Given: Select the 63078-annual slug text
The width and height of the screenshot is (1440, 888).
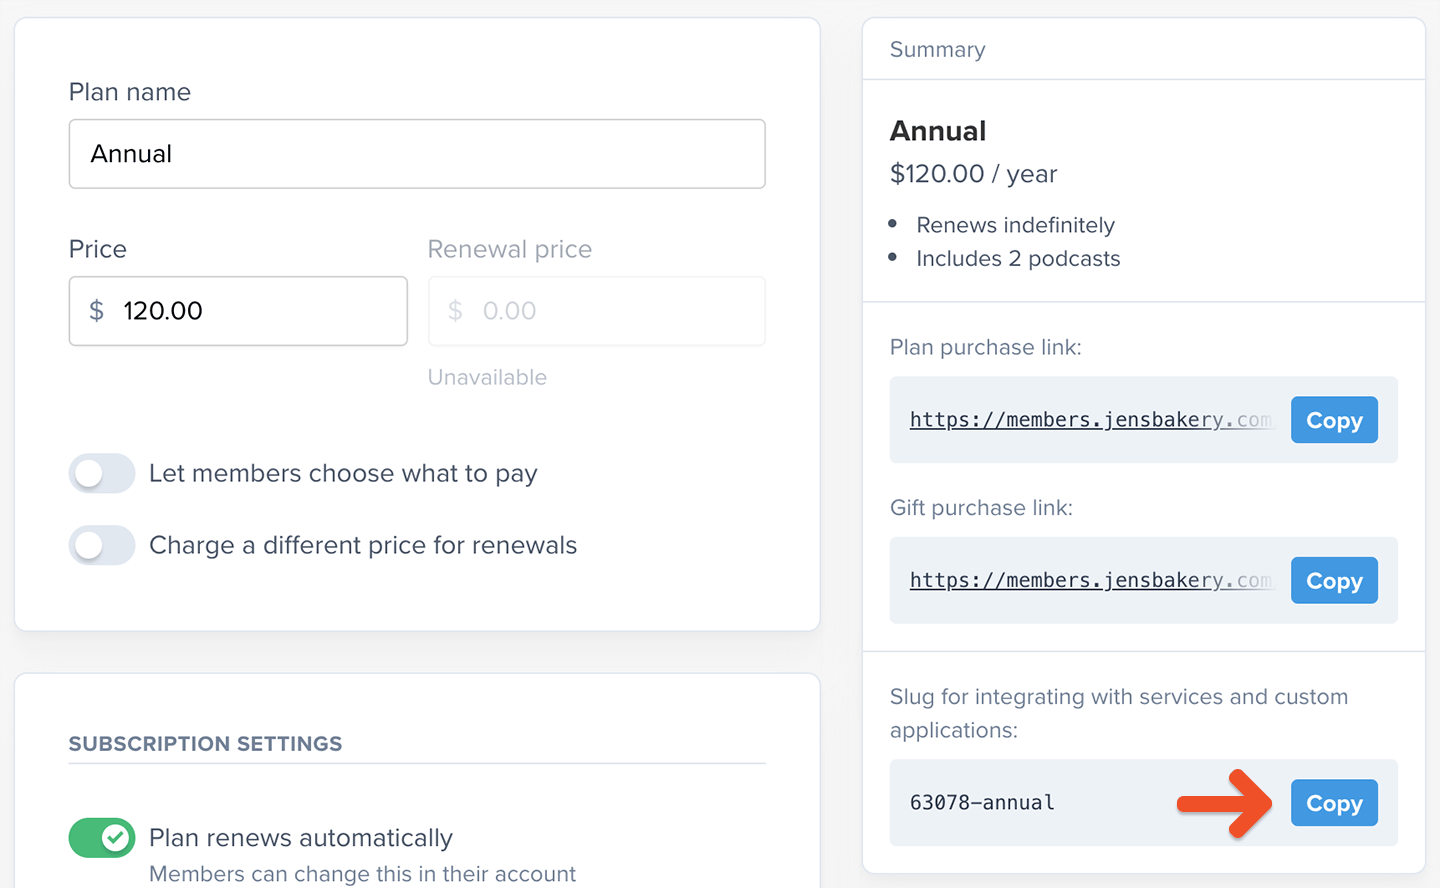Looking at the screenshot, I should [982, 803].
